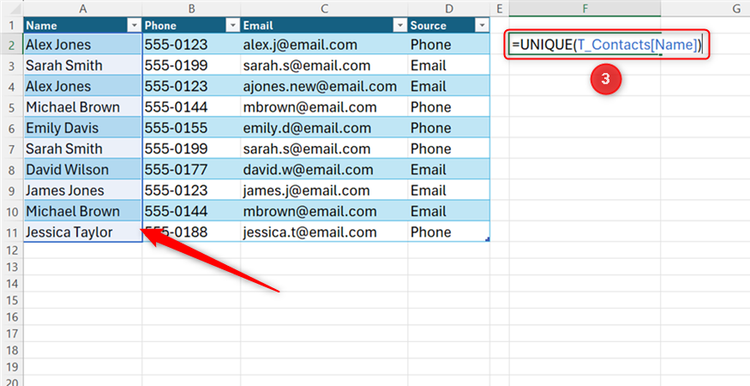Select the Sarah Smith cell in row 3
The image size is (750, 386).
83,66
